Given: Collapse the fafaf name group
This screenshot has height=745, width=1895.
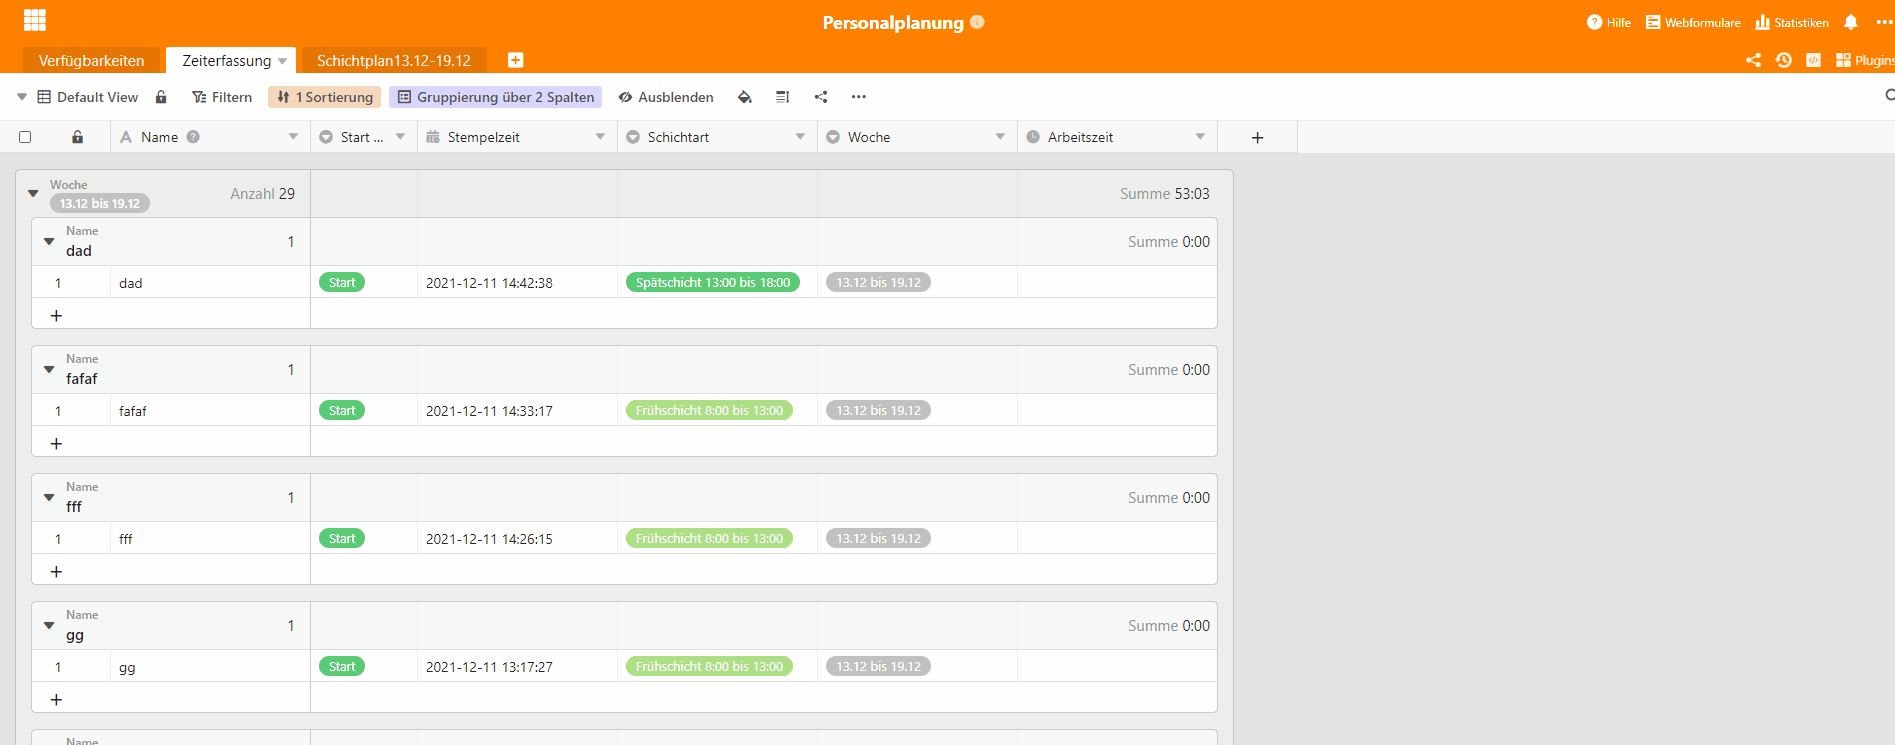Looking at the screenshot, I should (x=49, y=369).
